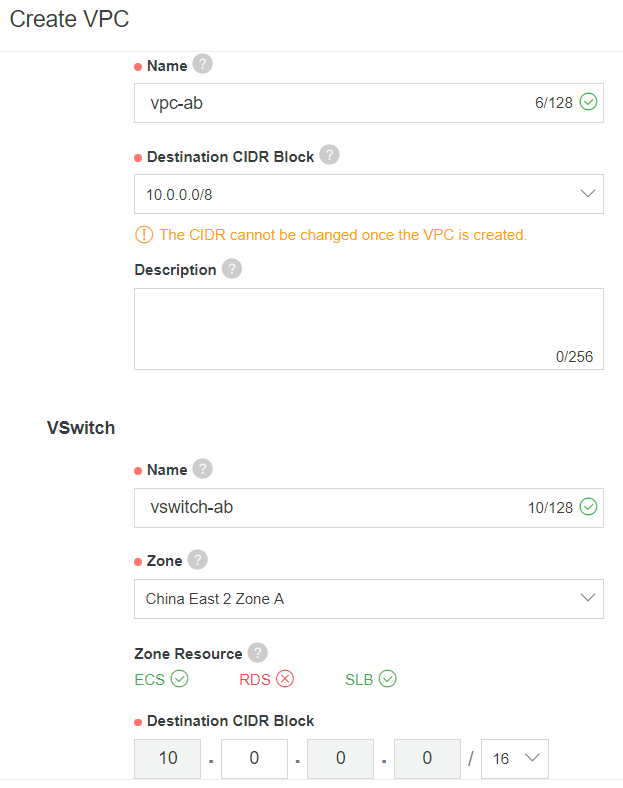The image size is (623, 788).
Task: Click help icon beside VSwitch Name label
Action: point(202,468)
